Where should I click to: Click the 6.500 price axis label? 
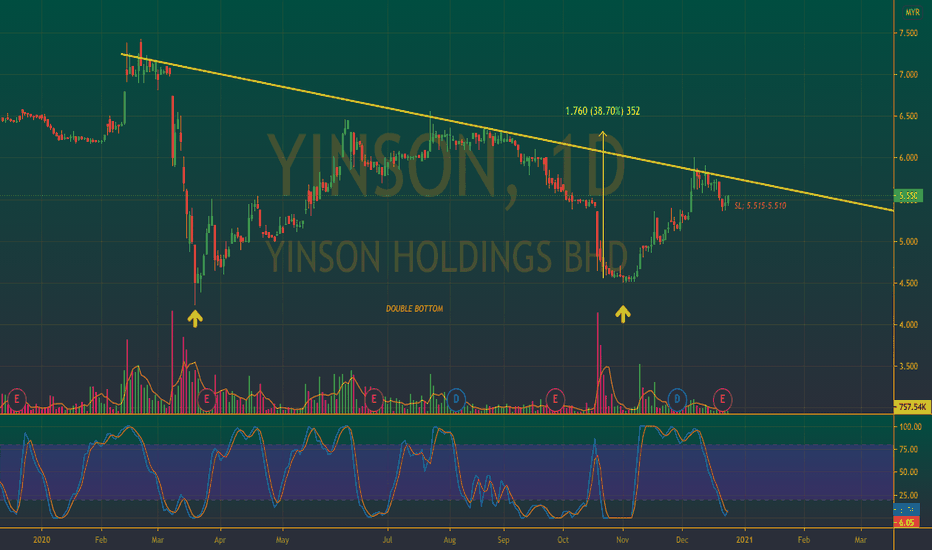pos(908,117)
